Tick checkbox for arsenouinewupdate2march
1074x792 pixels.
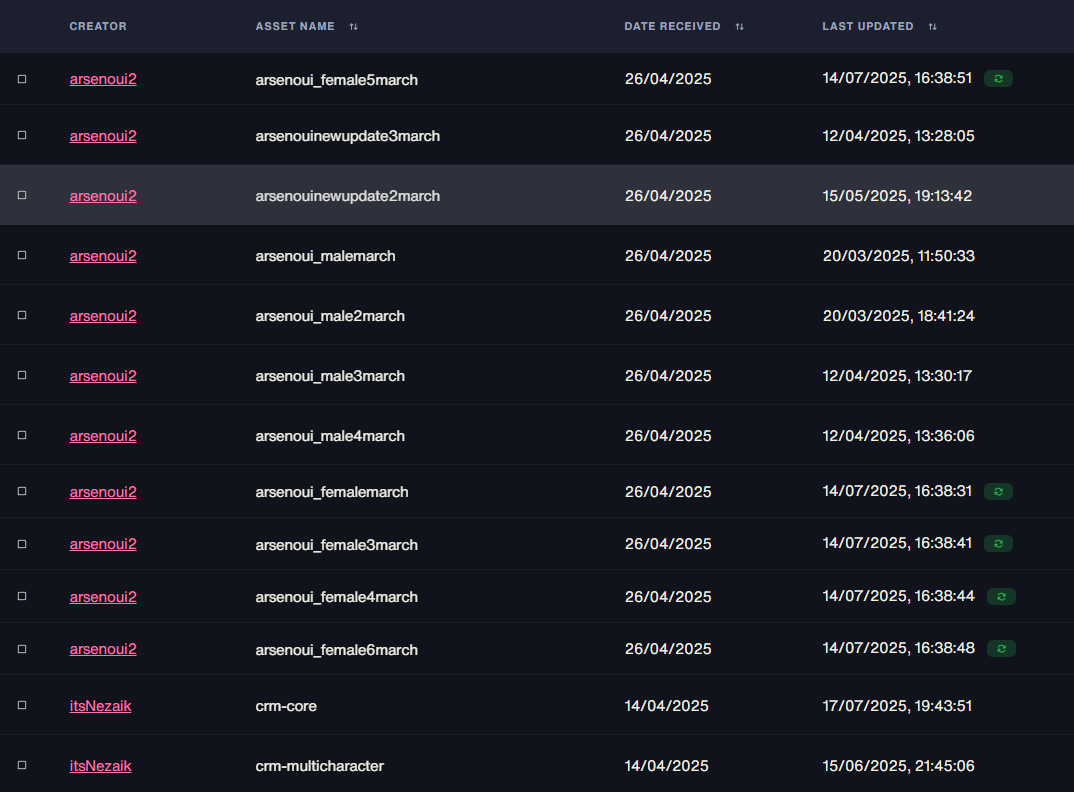pos(22,195)
